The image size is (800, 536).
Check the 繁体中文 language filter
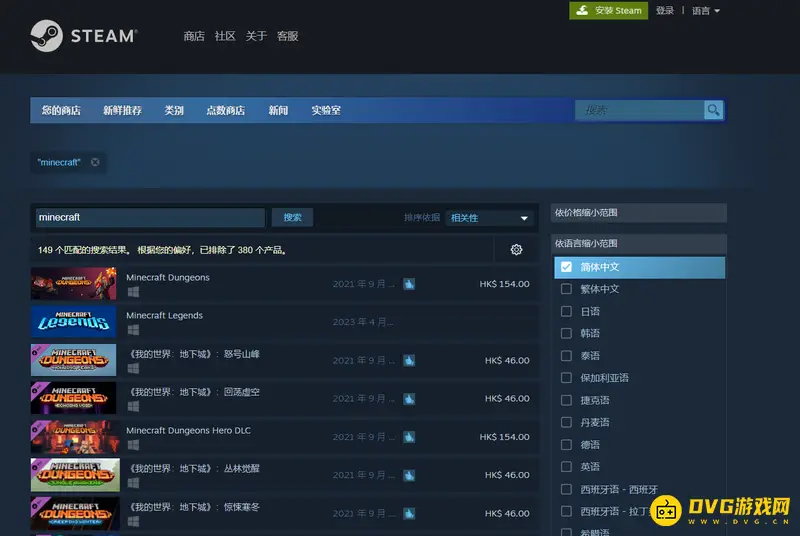pyautogui.click(x=566, y=289)
